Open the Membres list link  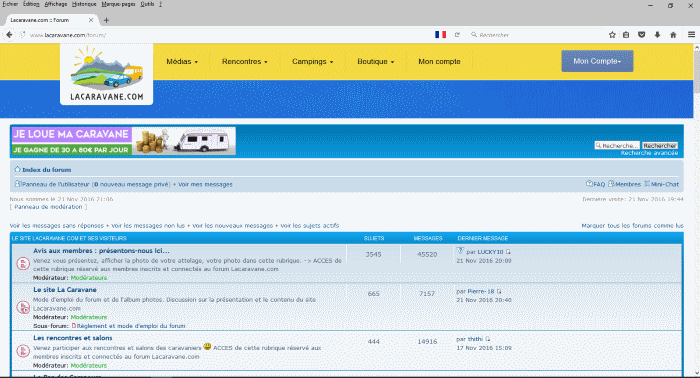point(625,184)
